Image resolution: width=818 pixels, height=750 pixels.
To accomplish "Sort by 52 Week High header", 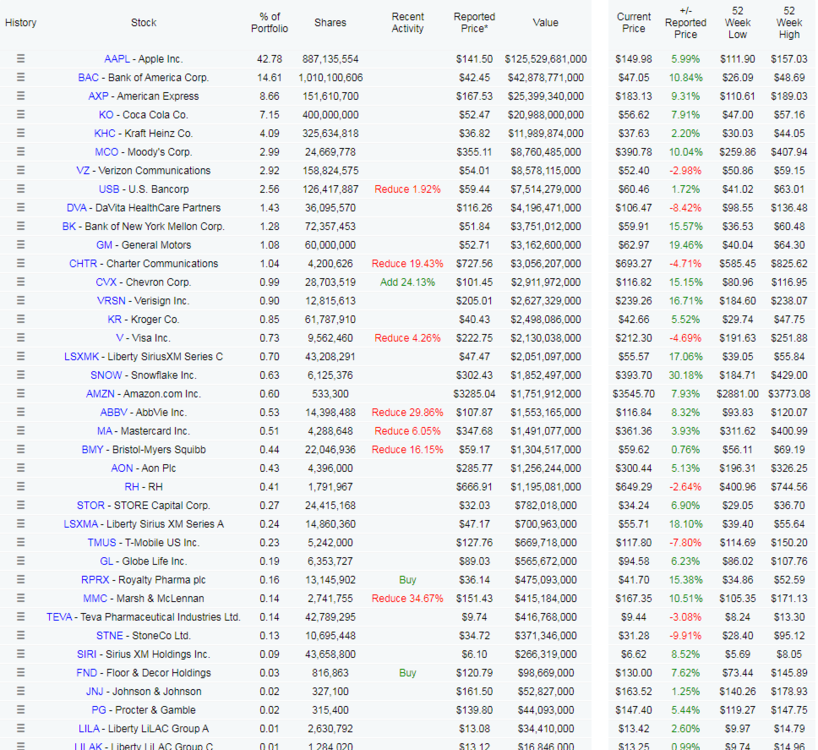I will (789, 22).
